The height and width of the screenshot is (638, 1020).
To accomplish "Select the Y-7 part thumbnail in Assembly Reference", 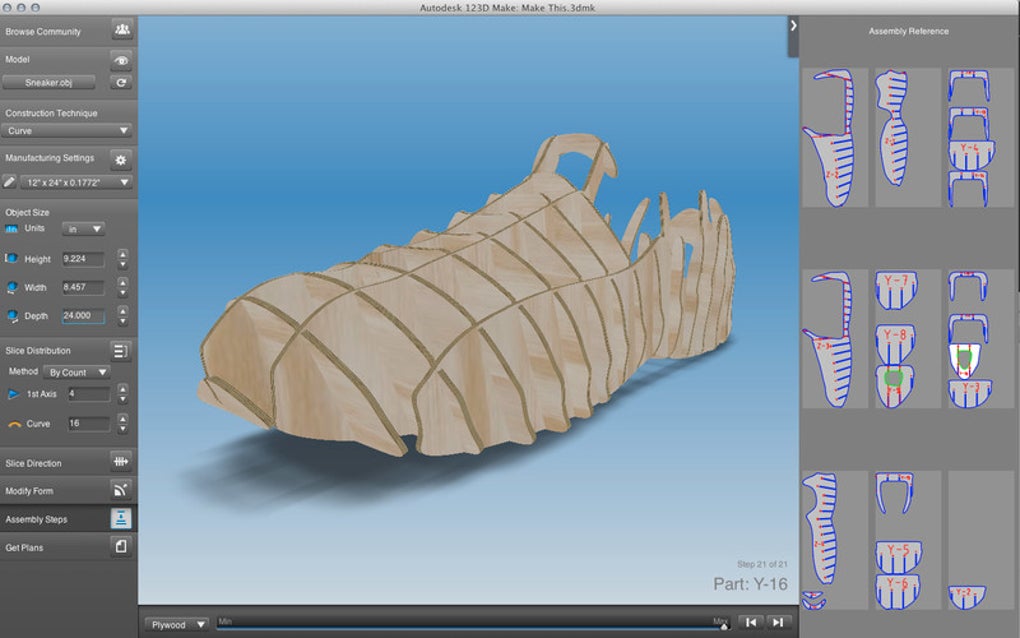I will coord(898,291).
